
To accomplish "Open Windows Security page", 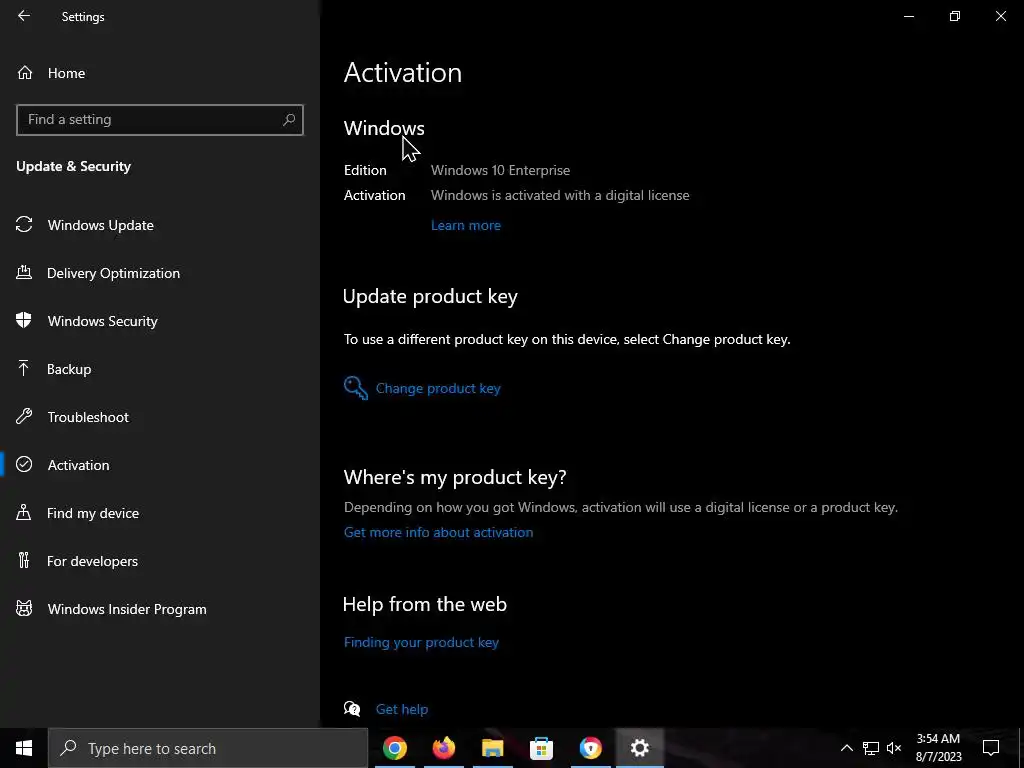I will [159, 321].
